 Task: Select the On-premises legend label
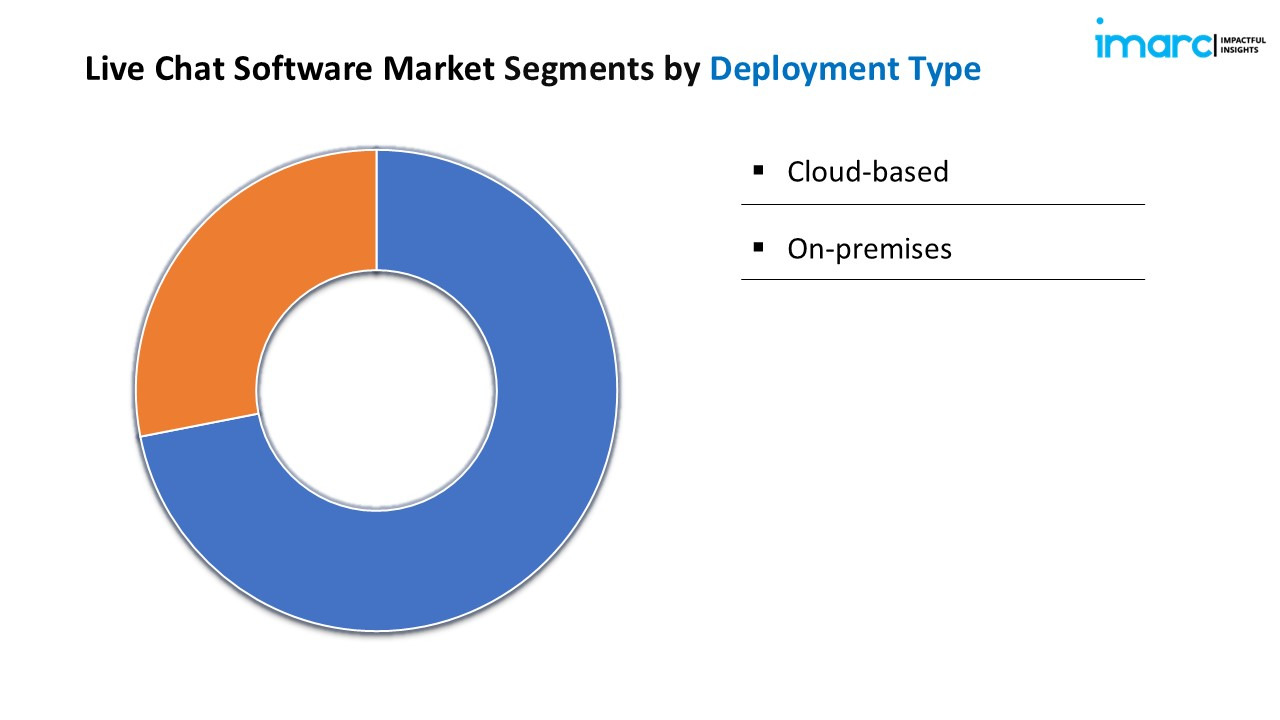[x=869, y=248]
